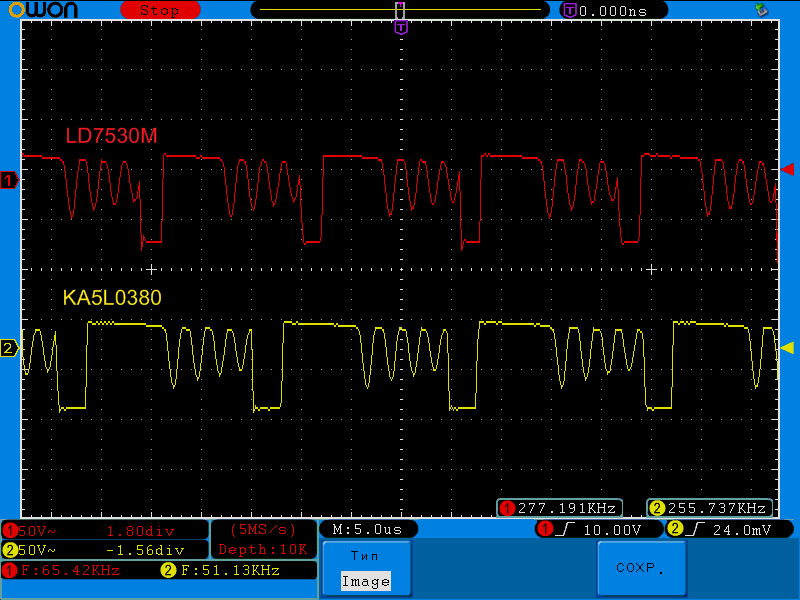800x600 pixels.
Task: Click the channel 2 trigger 24.0mV indicator
Action: pyautogui.click(x=722, y=529)
